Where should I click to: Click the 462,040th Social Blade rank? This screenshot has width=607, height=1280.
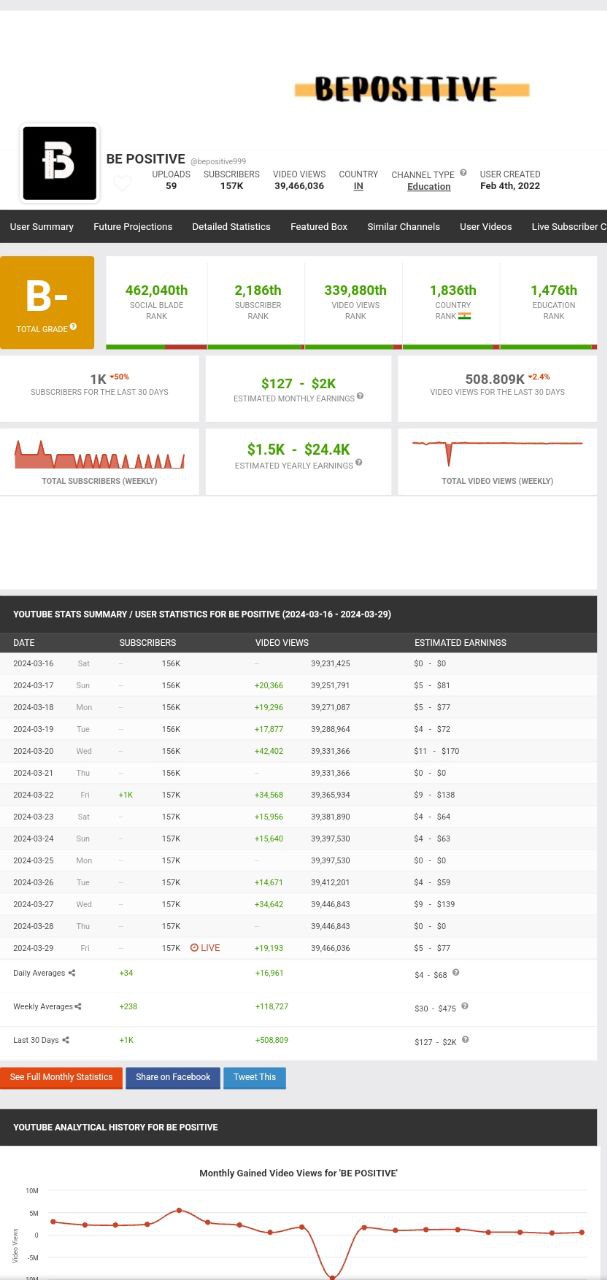[156, 290]
